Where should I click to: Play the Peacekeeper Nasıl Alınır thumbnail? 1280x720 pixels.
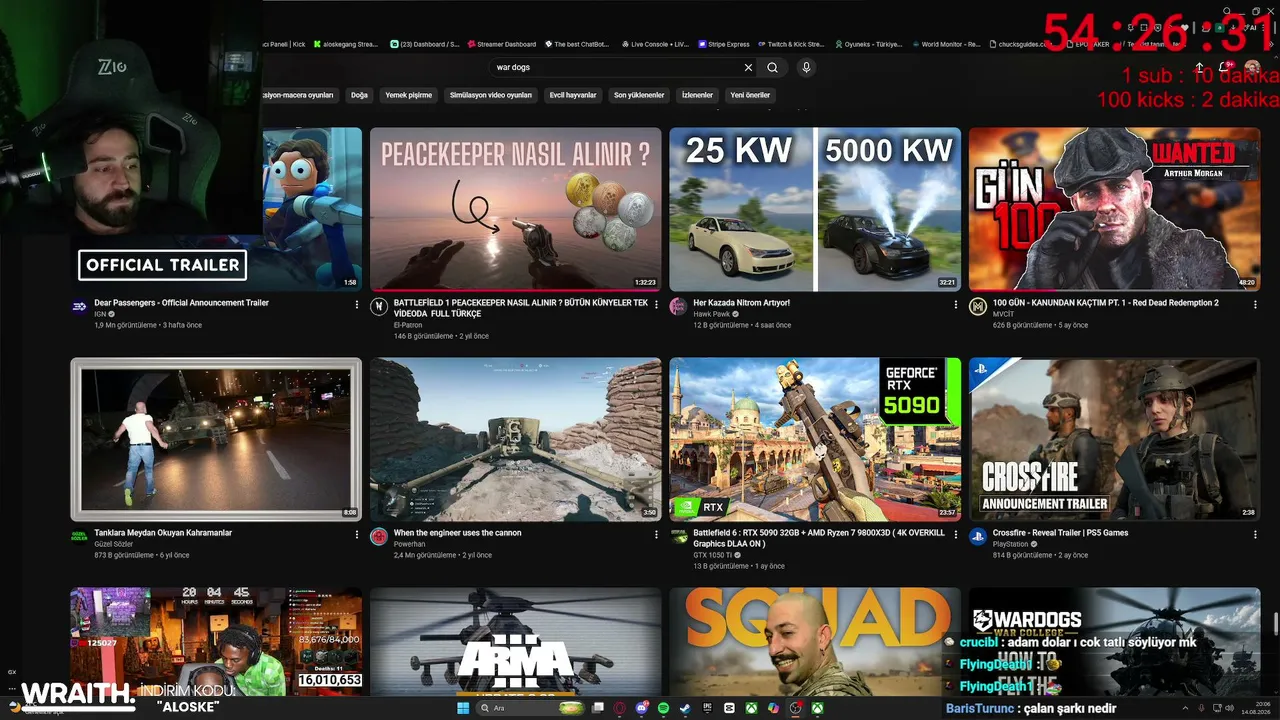tap(516, 209)
